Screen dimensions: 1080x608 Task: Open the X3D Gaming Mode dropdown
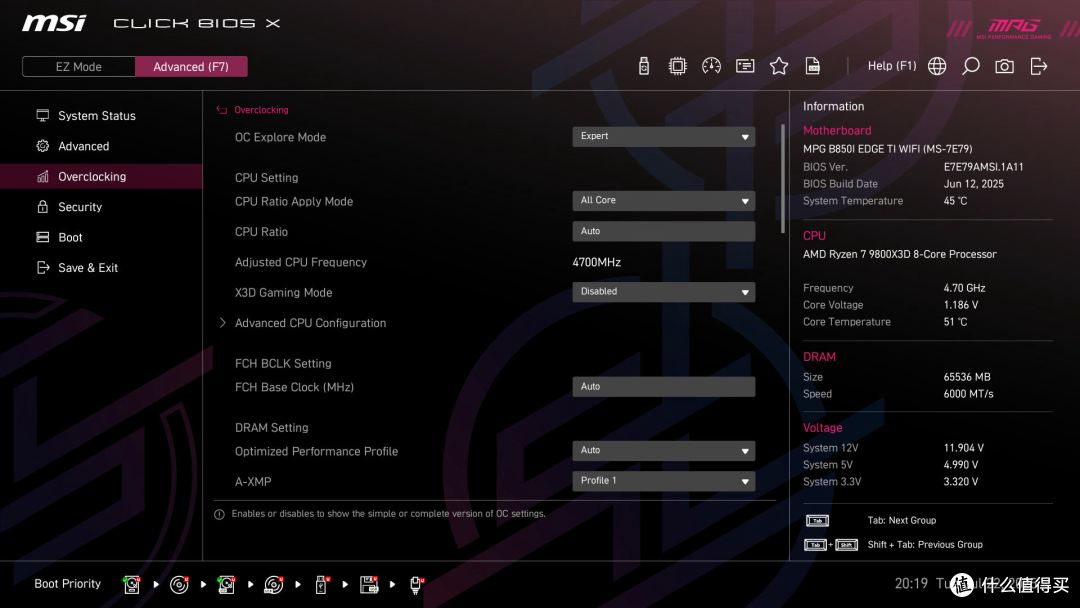pos(663,292)
